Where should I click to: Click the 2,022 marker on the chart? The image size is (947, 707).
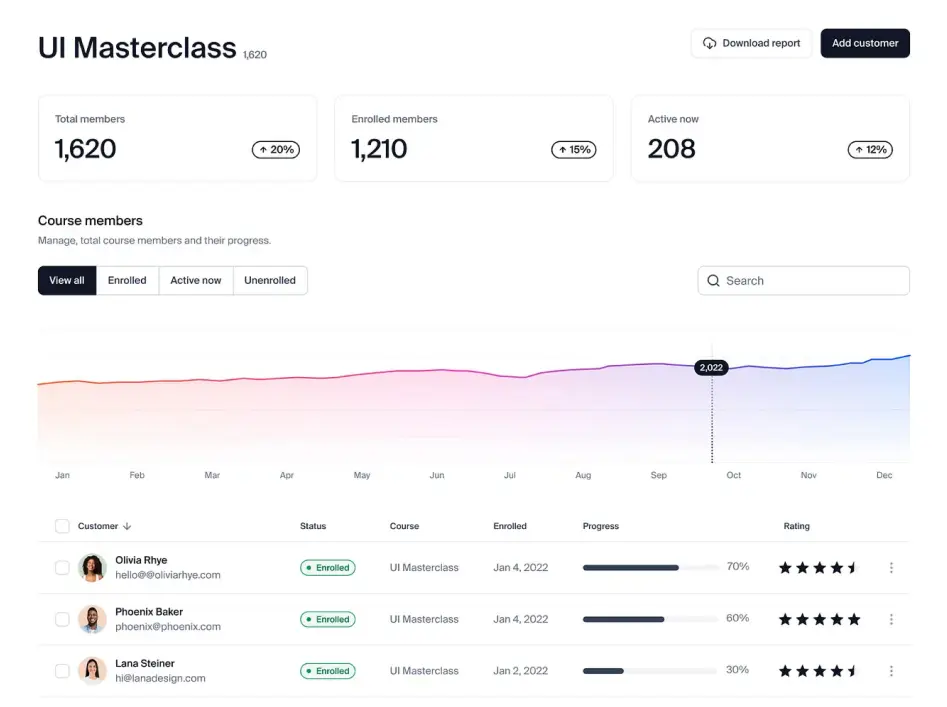pyautogui.click(x=711, y=368)
